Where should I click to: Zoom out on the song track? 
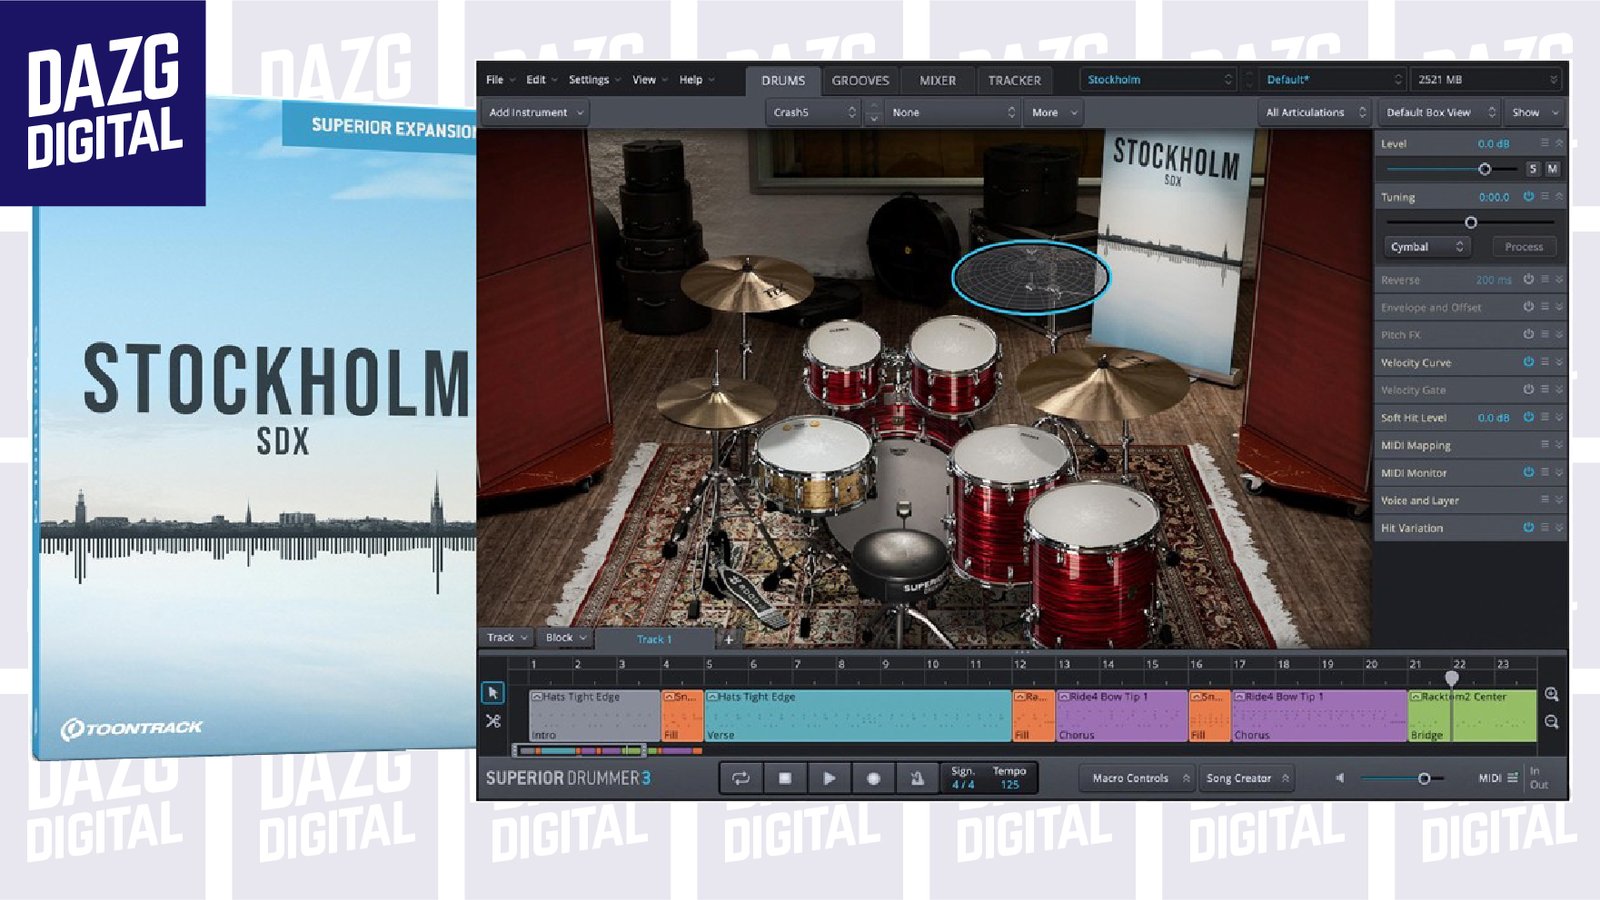tap(1551, 721)
